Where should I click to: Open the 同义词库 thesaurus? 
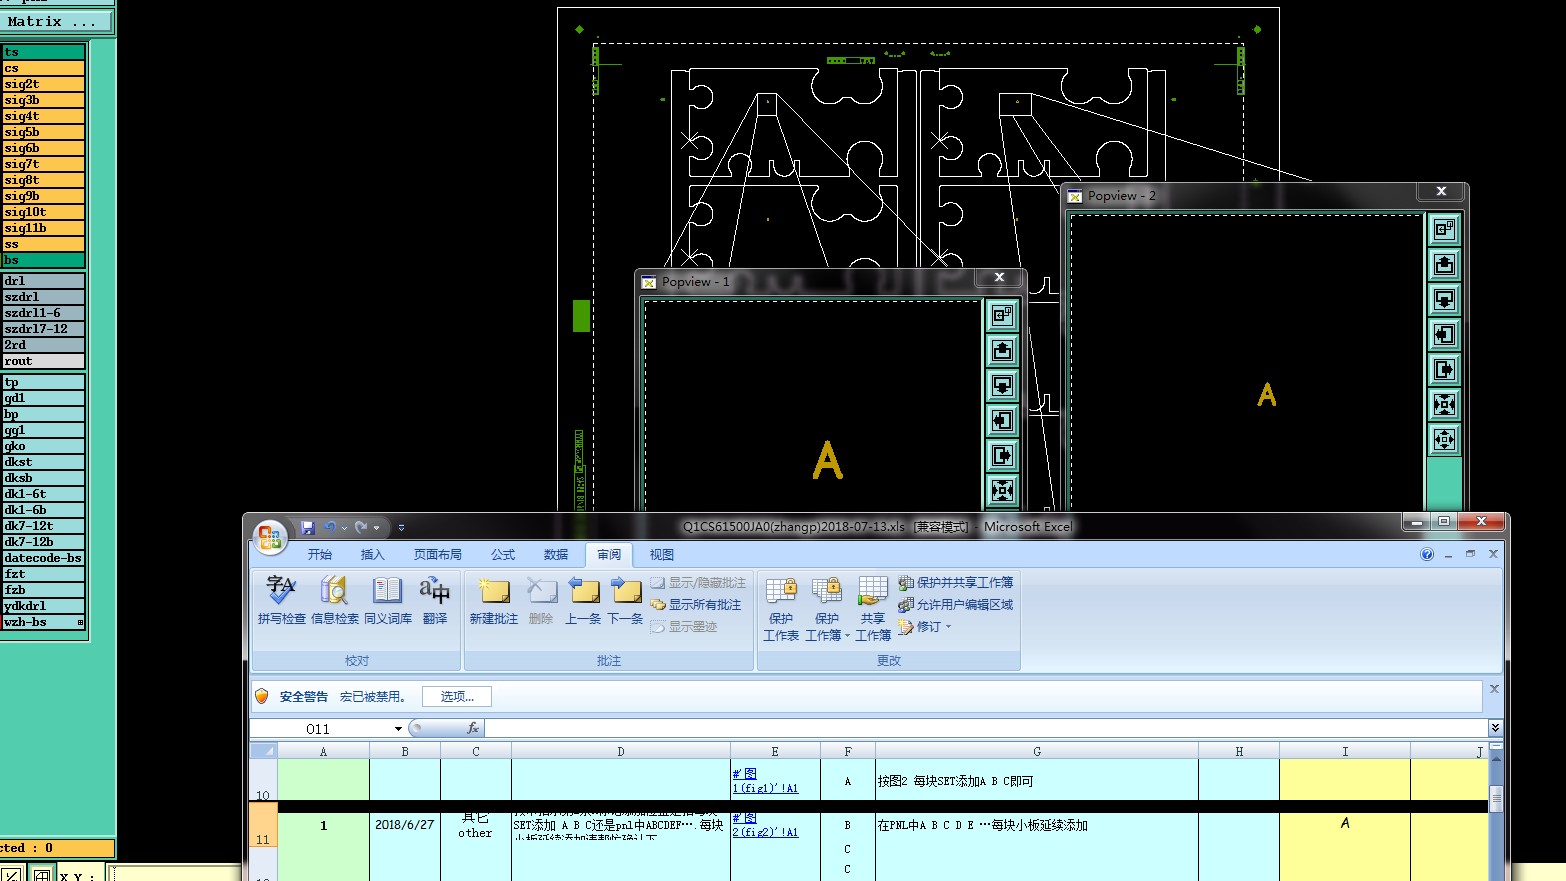388,600
